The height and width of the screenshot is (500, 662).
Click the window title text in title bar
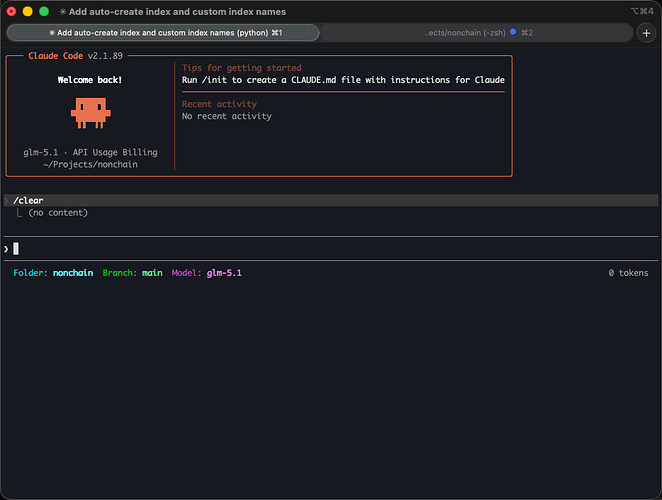pyautogui.click(x=177, y=12)
